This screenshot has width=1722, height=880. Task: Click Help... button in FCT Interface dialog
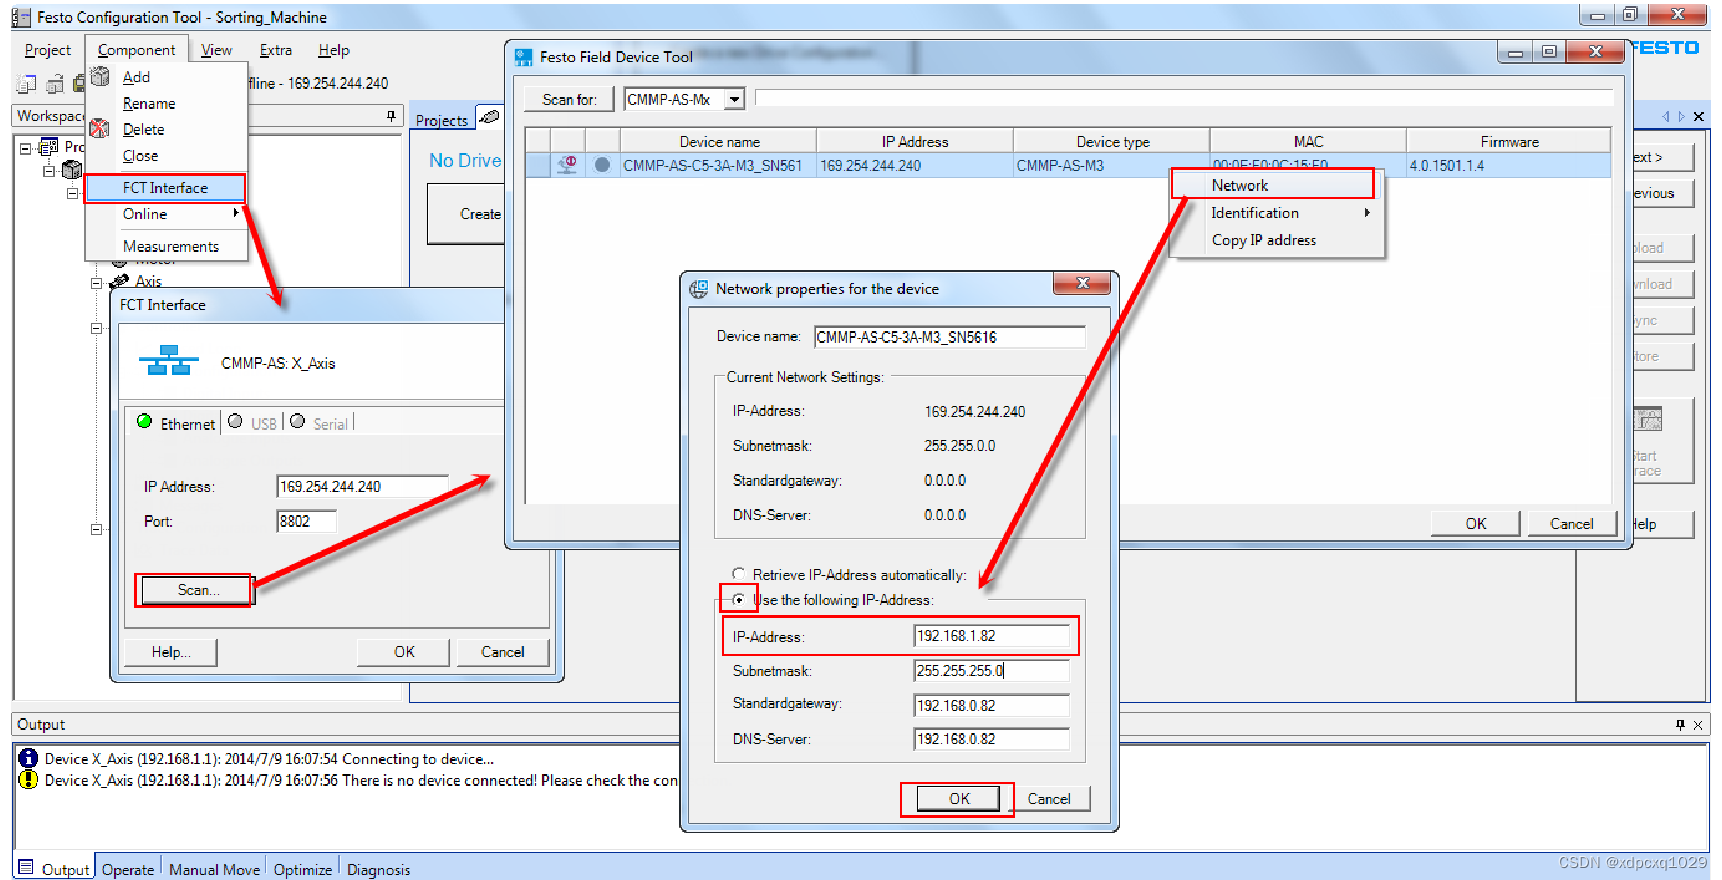169,652
